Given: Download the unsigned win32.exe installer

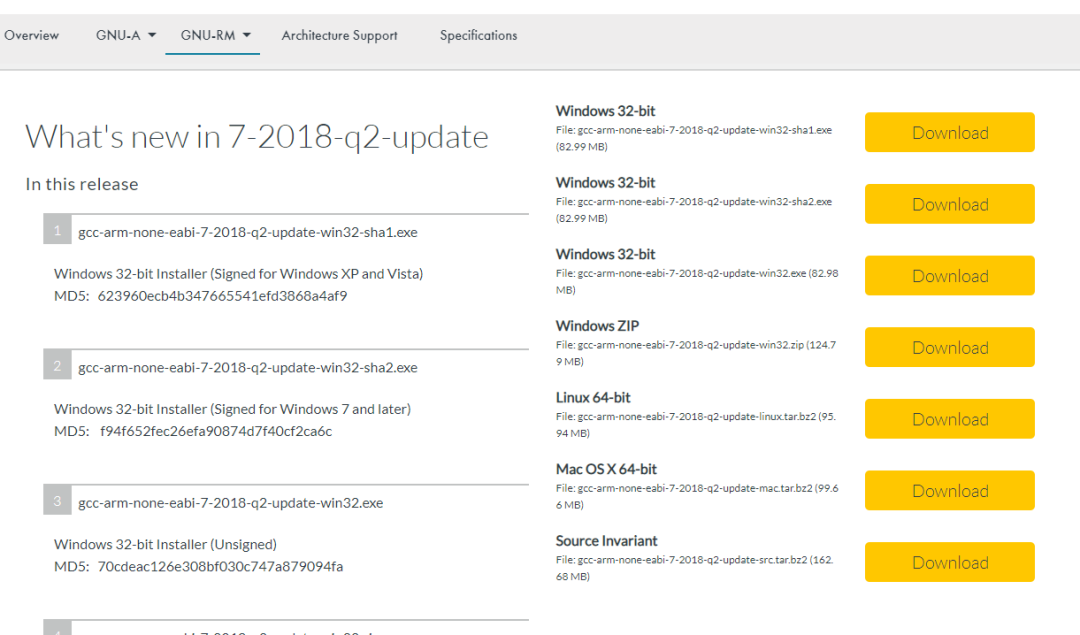Looking at the screenshot, I should pyautogui.click(x=950, y=275).
